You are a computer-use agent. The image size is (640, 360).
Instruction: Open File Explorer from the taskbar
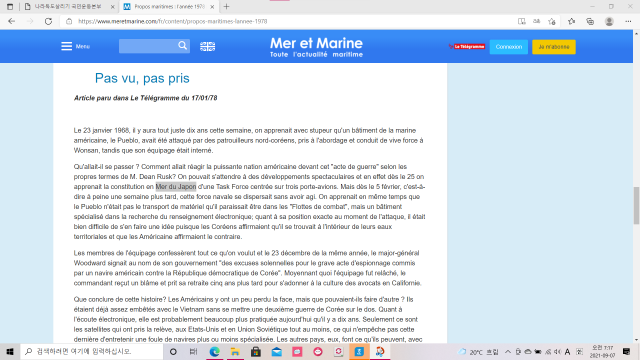point(235,351)
